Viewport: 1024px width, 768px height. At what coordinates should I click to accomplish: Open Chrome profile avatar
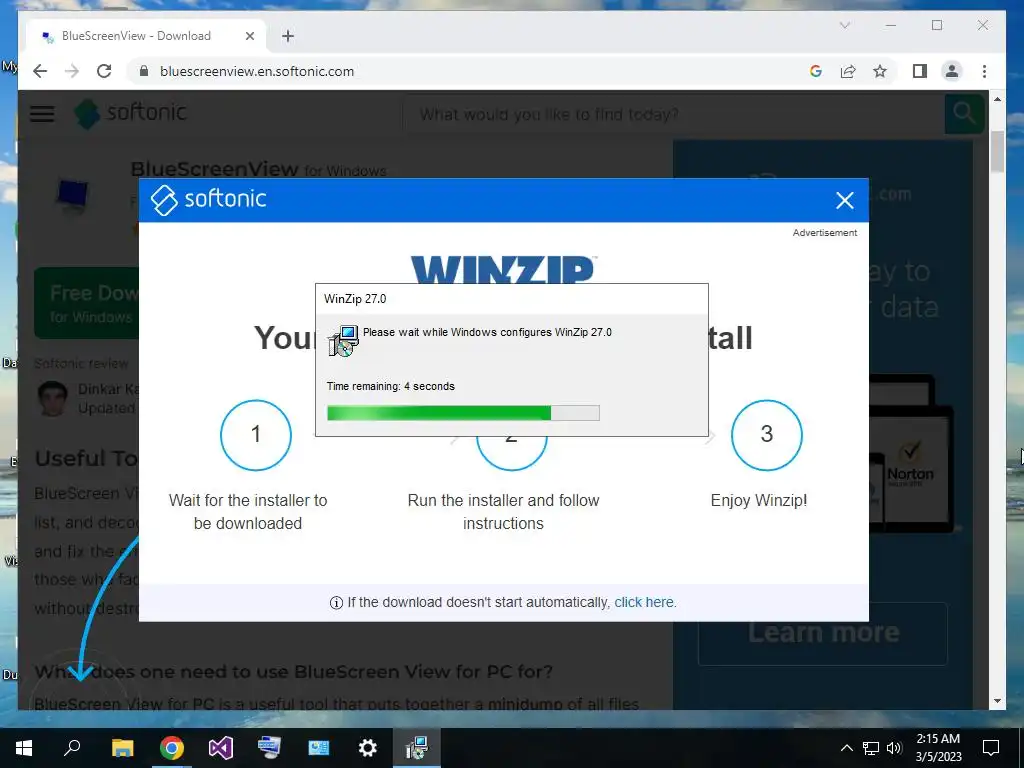pos(952,71)
